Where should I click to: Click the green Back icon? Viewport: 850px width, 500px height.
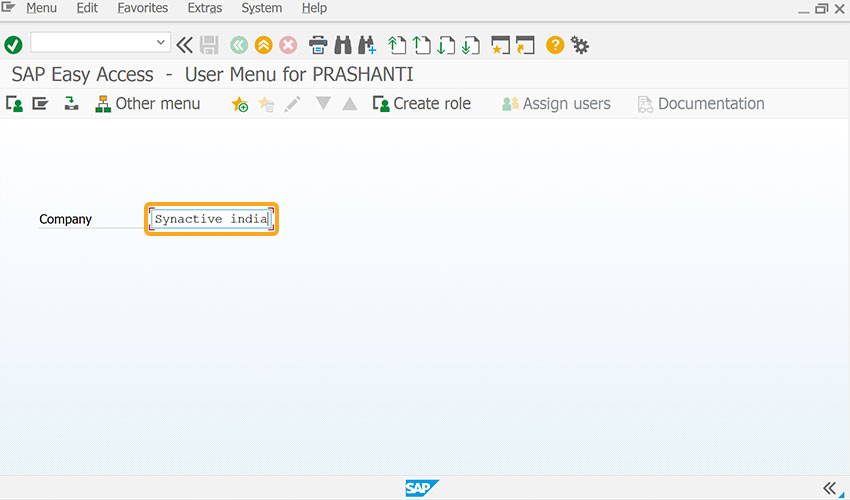coord(239,45)
